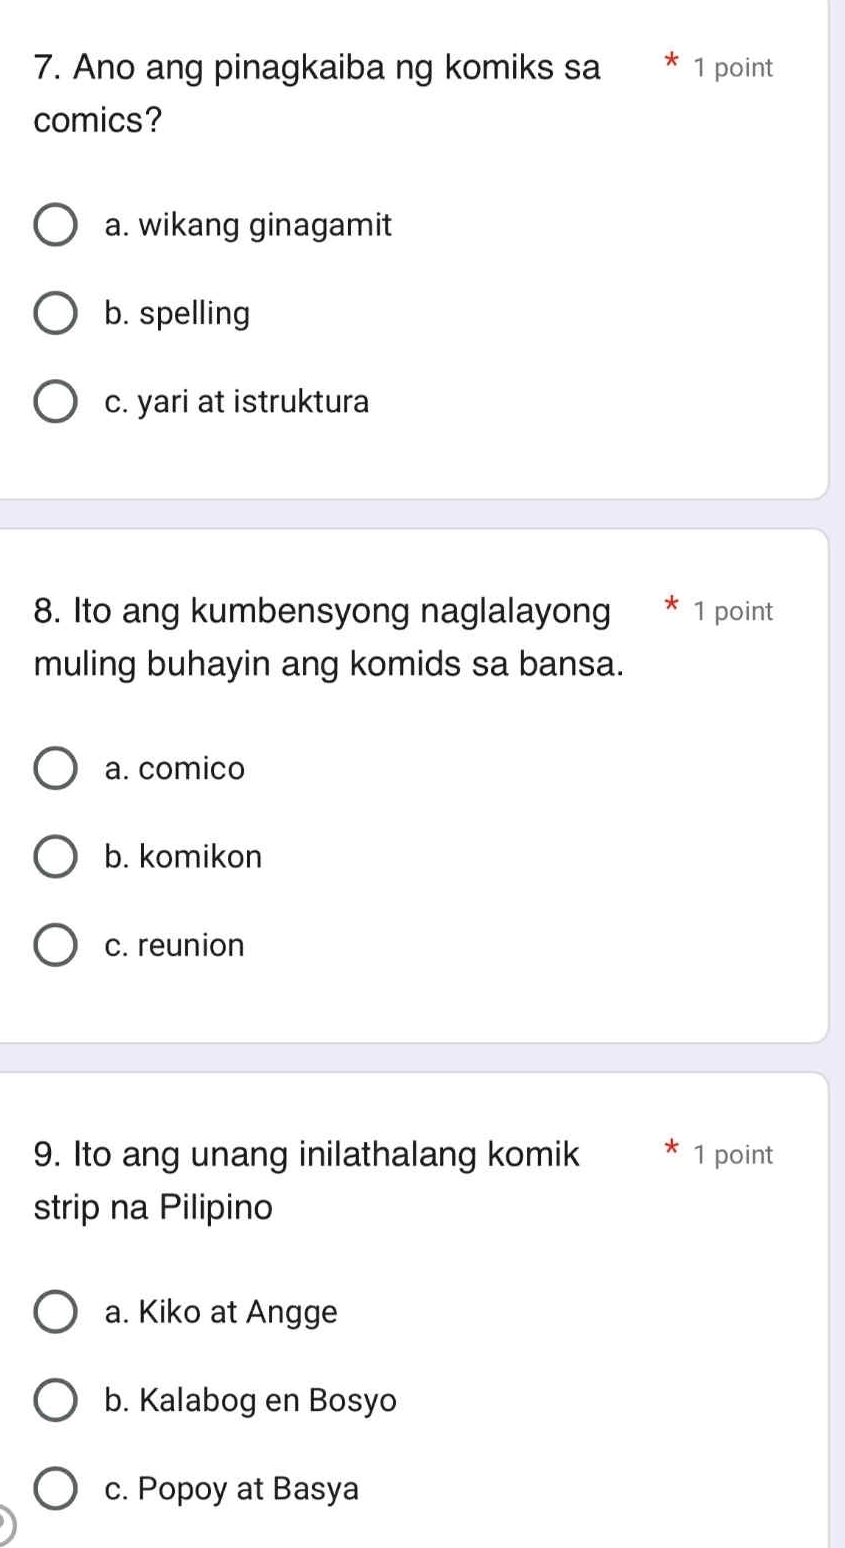Click the "1 point" label on question 8
The height and width of the screenshot is (1548, 845).
(731, 611)
